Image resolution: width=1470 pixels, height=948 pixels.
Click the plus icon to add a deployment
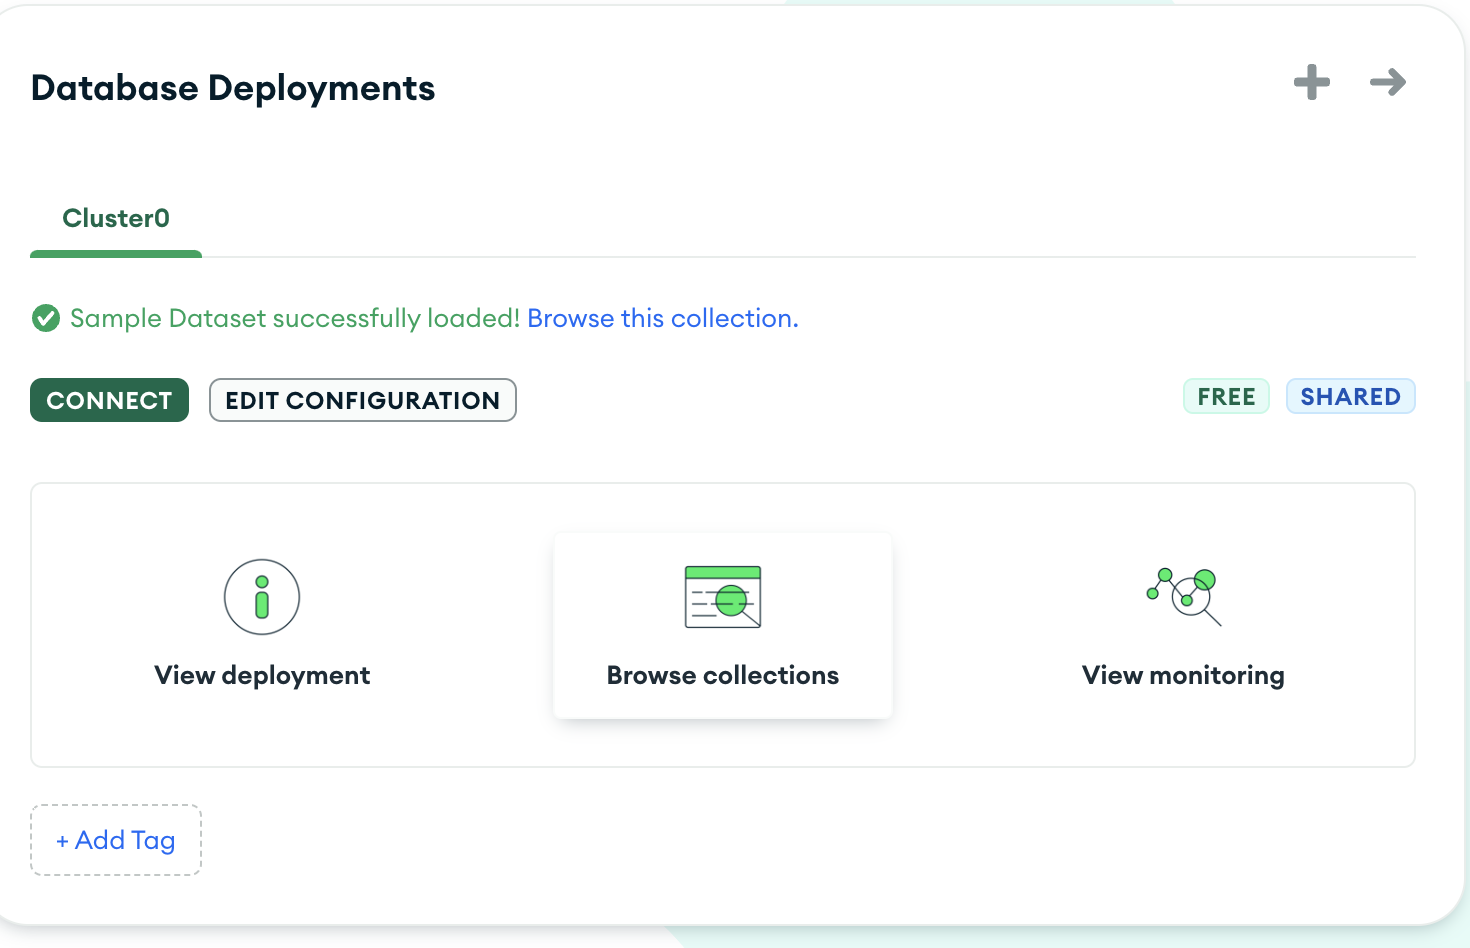1311,82
